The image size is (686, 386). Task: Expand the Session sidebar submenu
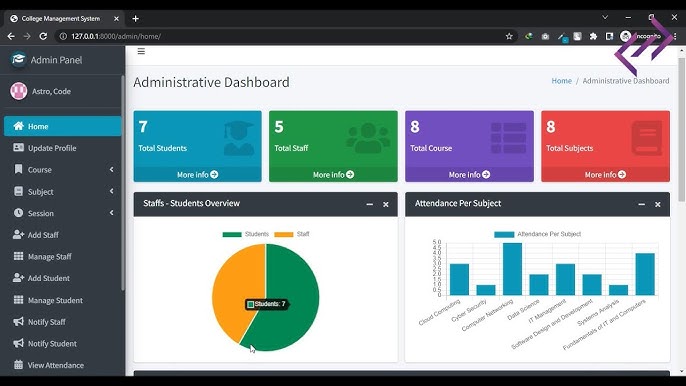pyautogui.click(x=63, y=213)
